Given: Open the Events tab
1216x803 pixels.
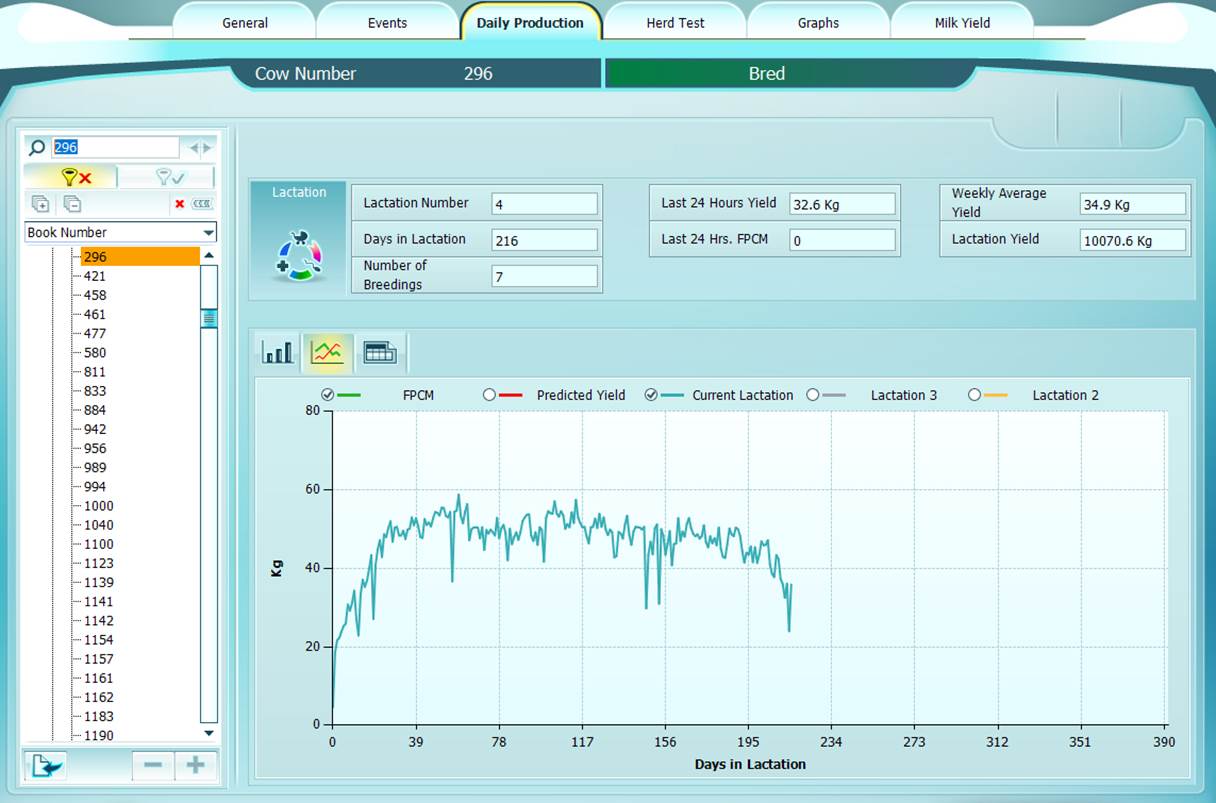Looking at the screenshot, I should pyautogui.click(x=387, y=23).
